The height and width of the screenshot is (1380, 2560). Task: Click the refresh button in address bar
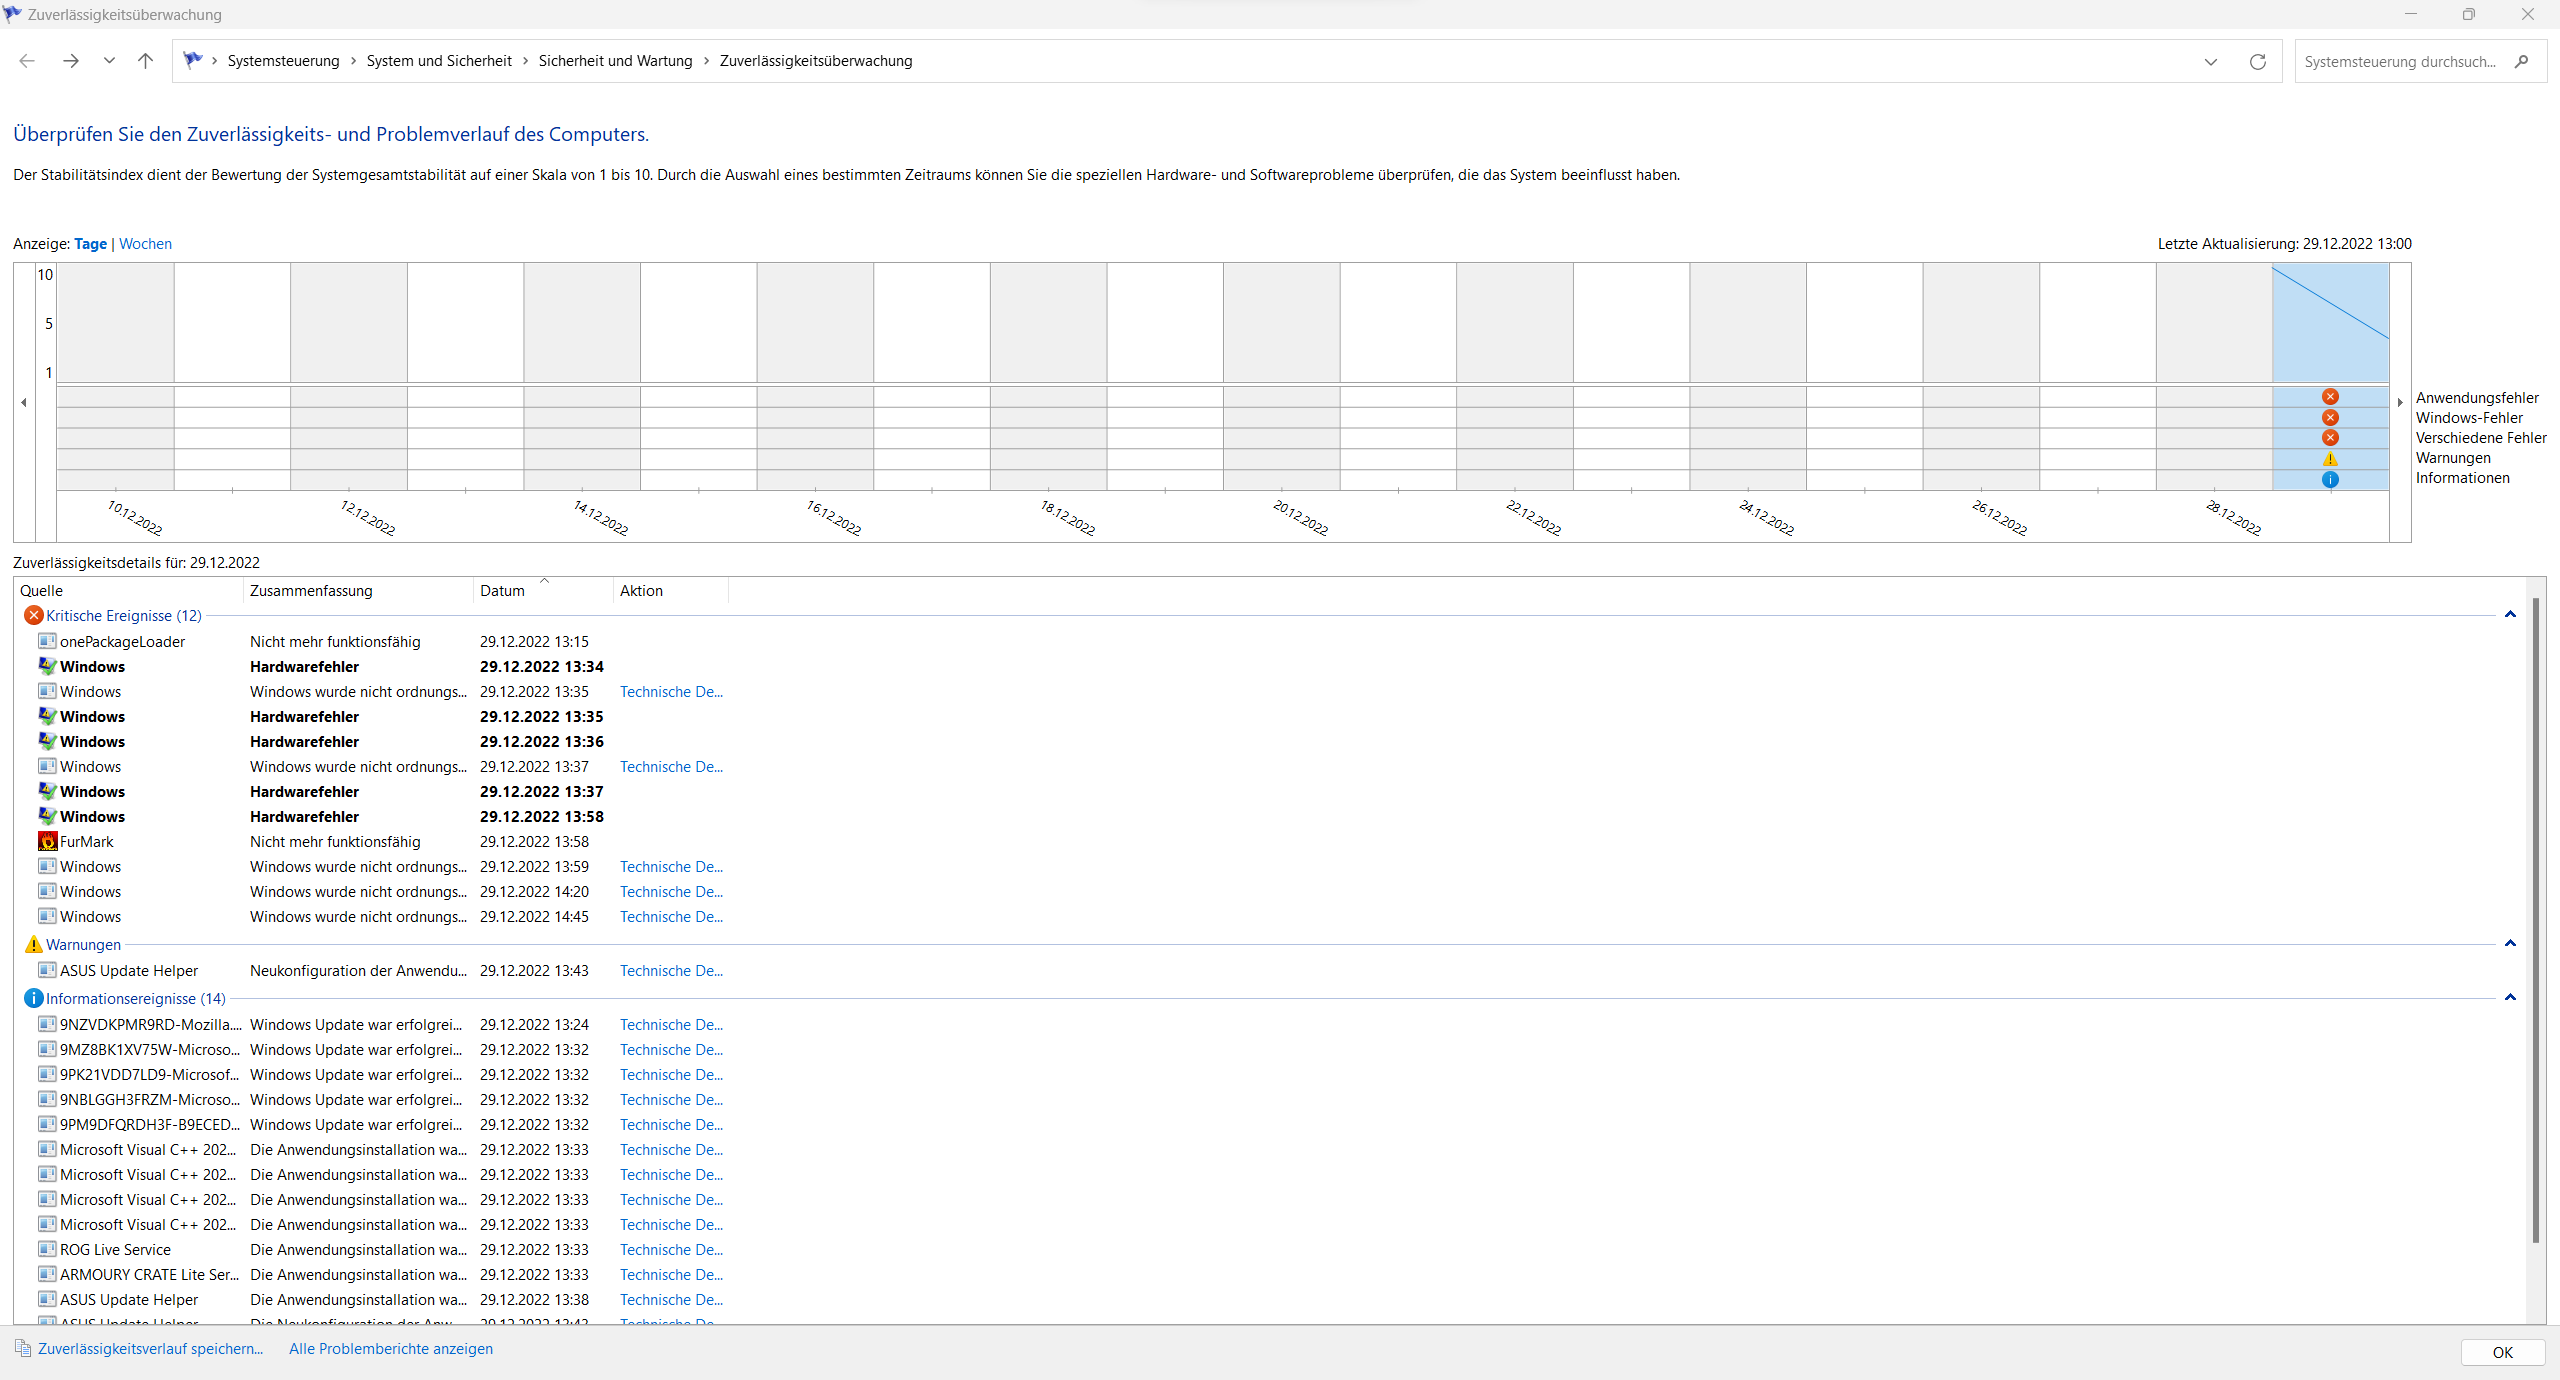(2258, 62)
